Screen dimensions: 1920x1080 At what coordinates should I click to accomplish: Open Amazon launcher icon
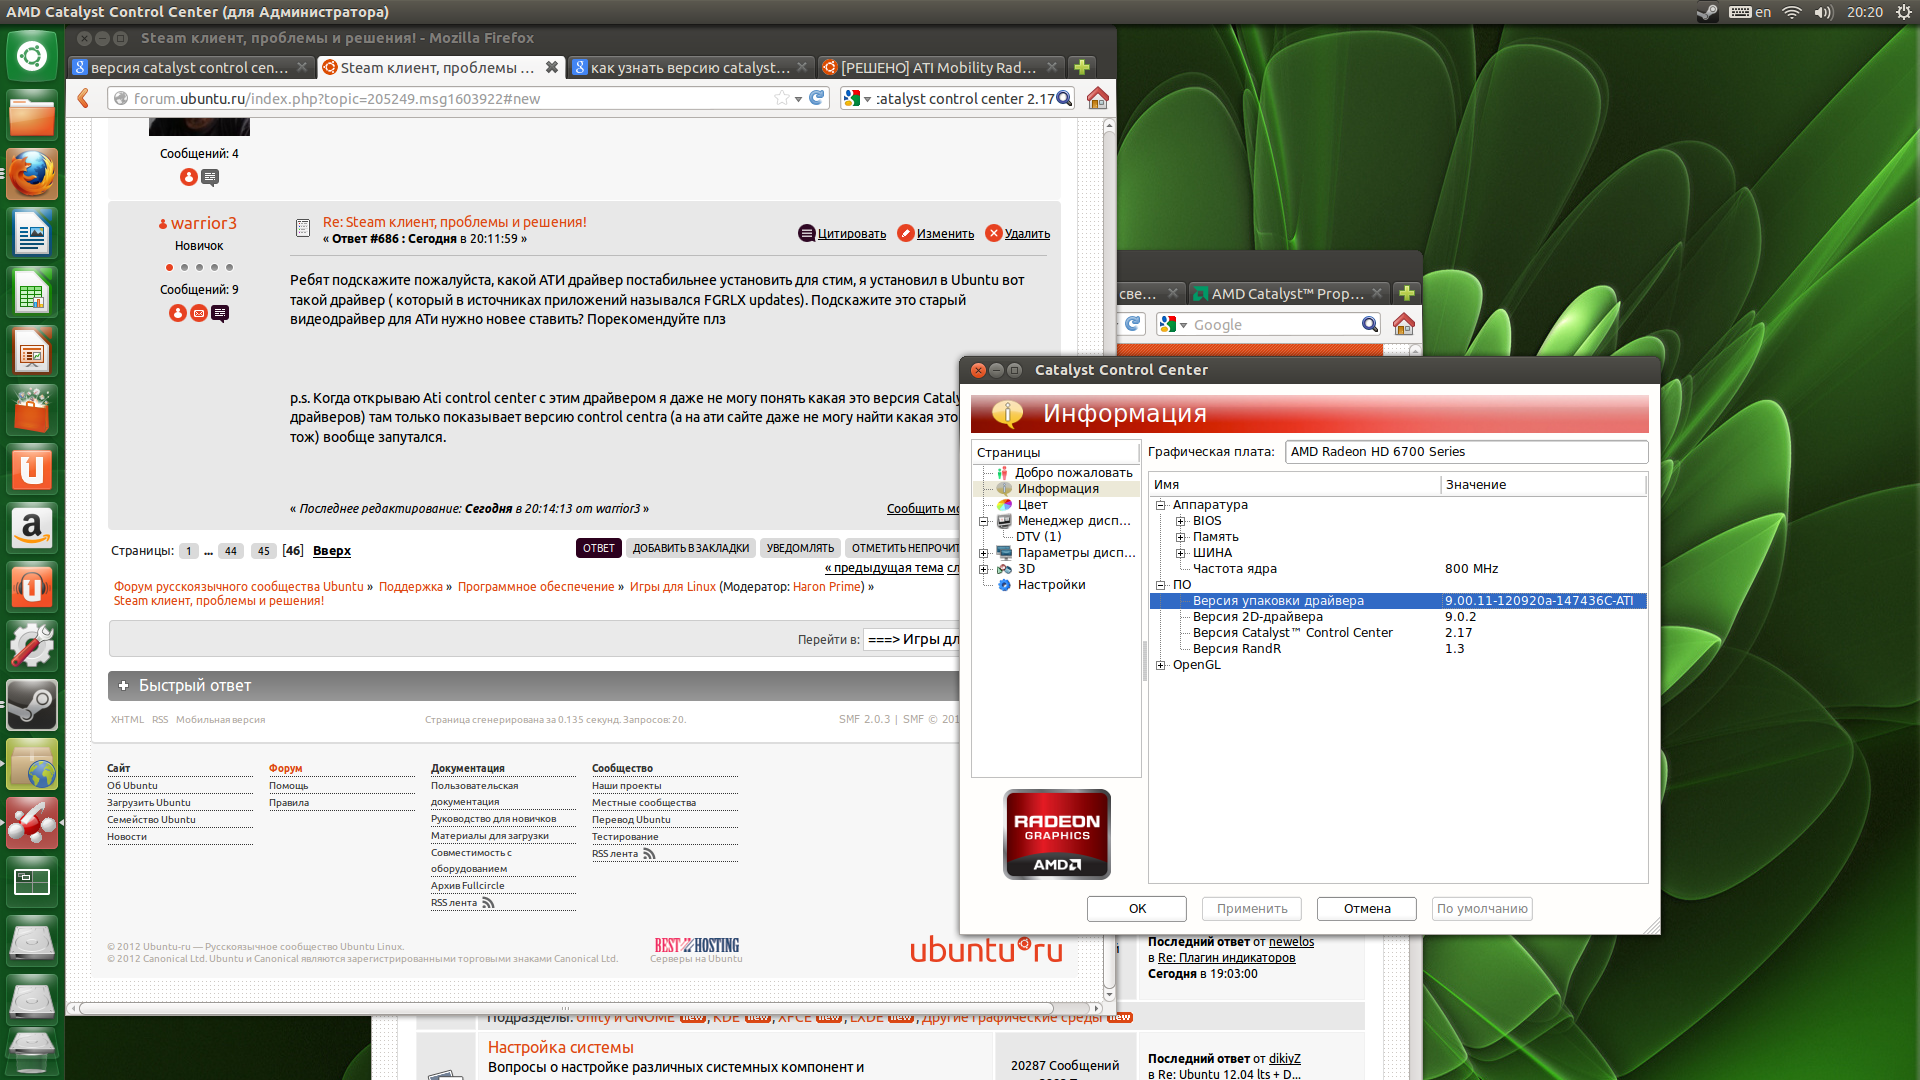point(32,528)
